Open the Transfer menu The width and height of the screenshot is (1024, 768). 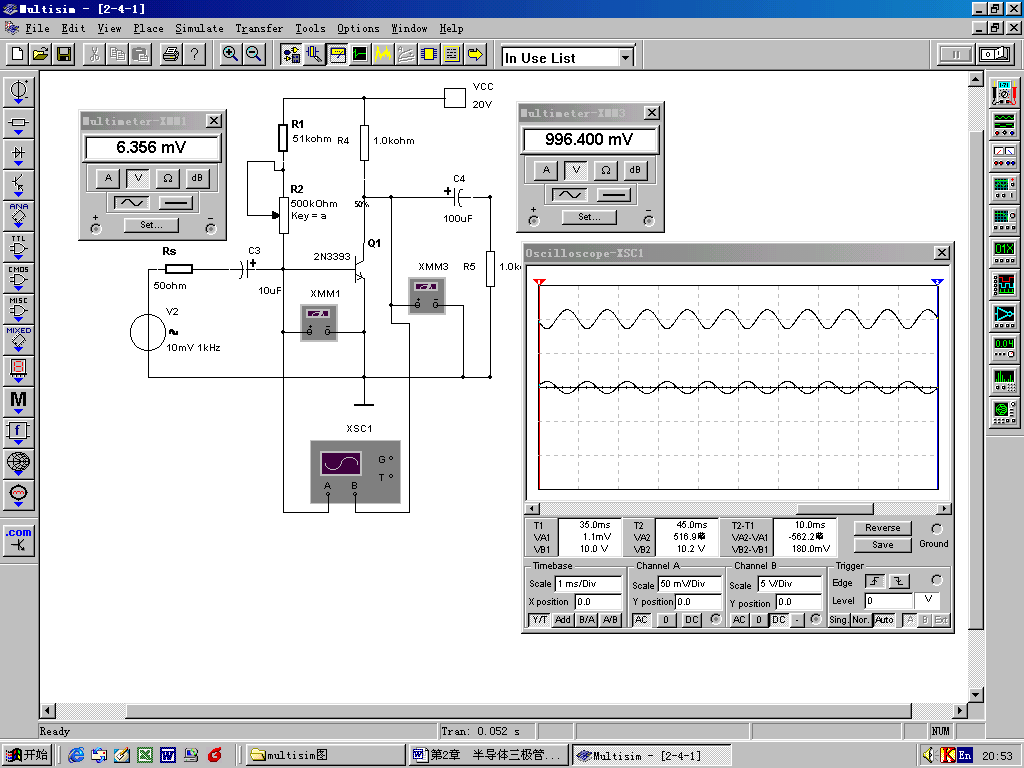(x=259, y=28)
